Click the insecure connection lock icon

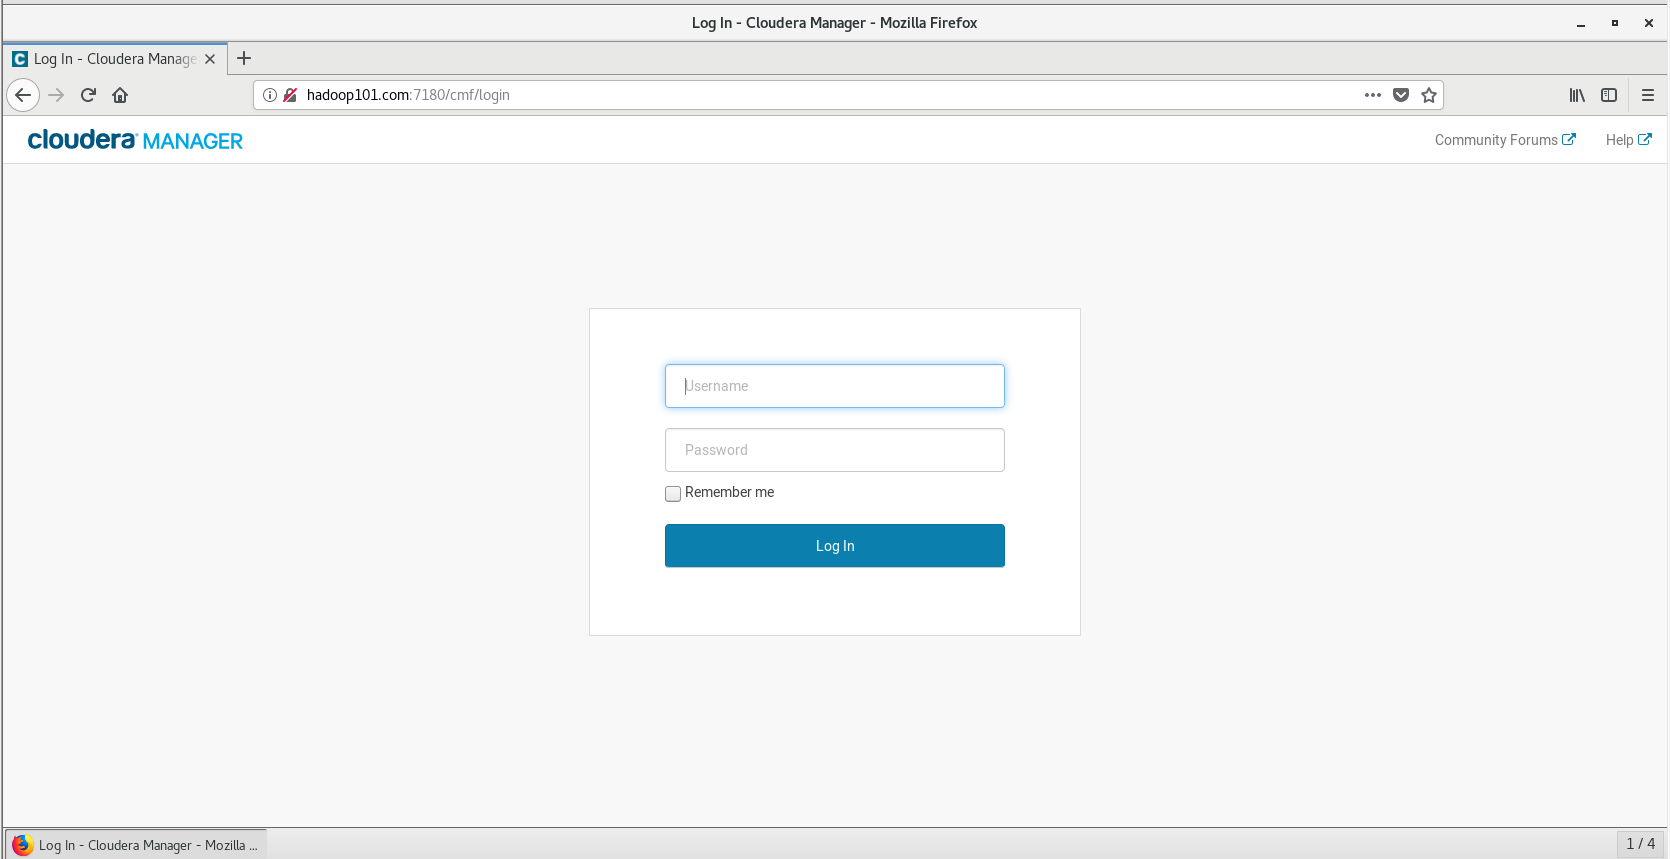coord(290,95)
